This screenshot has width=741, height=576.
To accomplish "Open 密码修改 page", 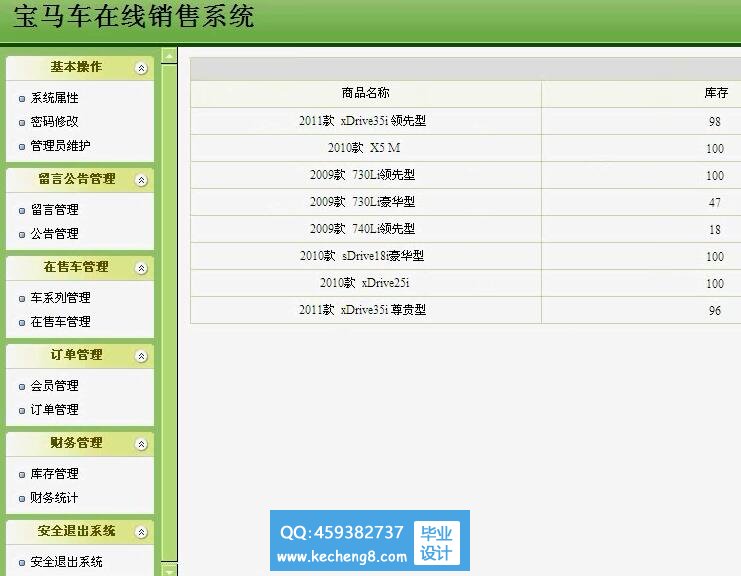I will click(54, 121).
